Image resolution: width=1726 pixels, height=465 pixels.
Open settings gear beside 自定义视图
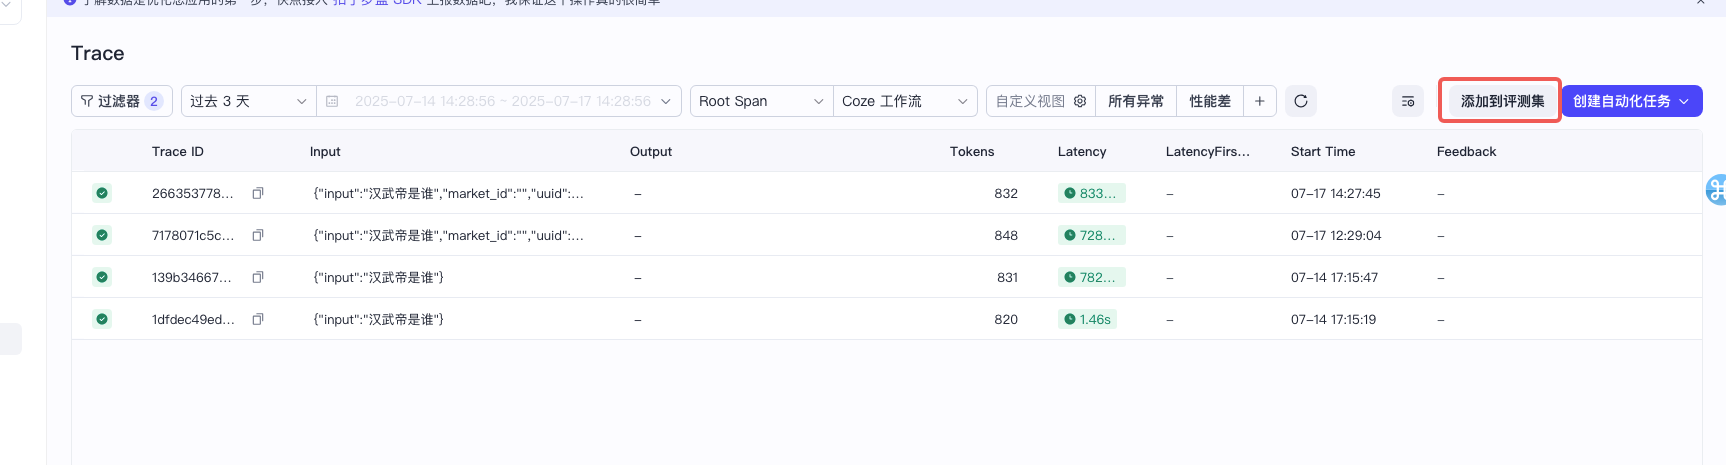coord(1080,101)
